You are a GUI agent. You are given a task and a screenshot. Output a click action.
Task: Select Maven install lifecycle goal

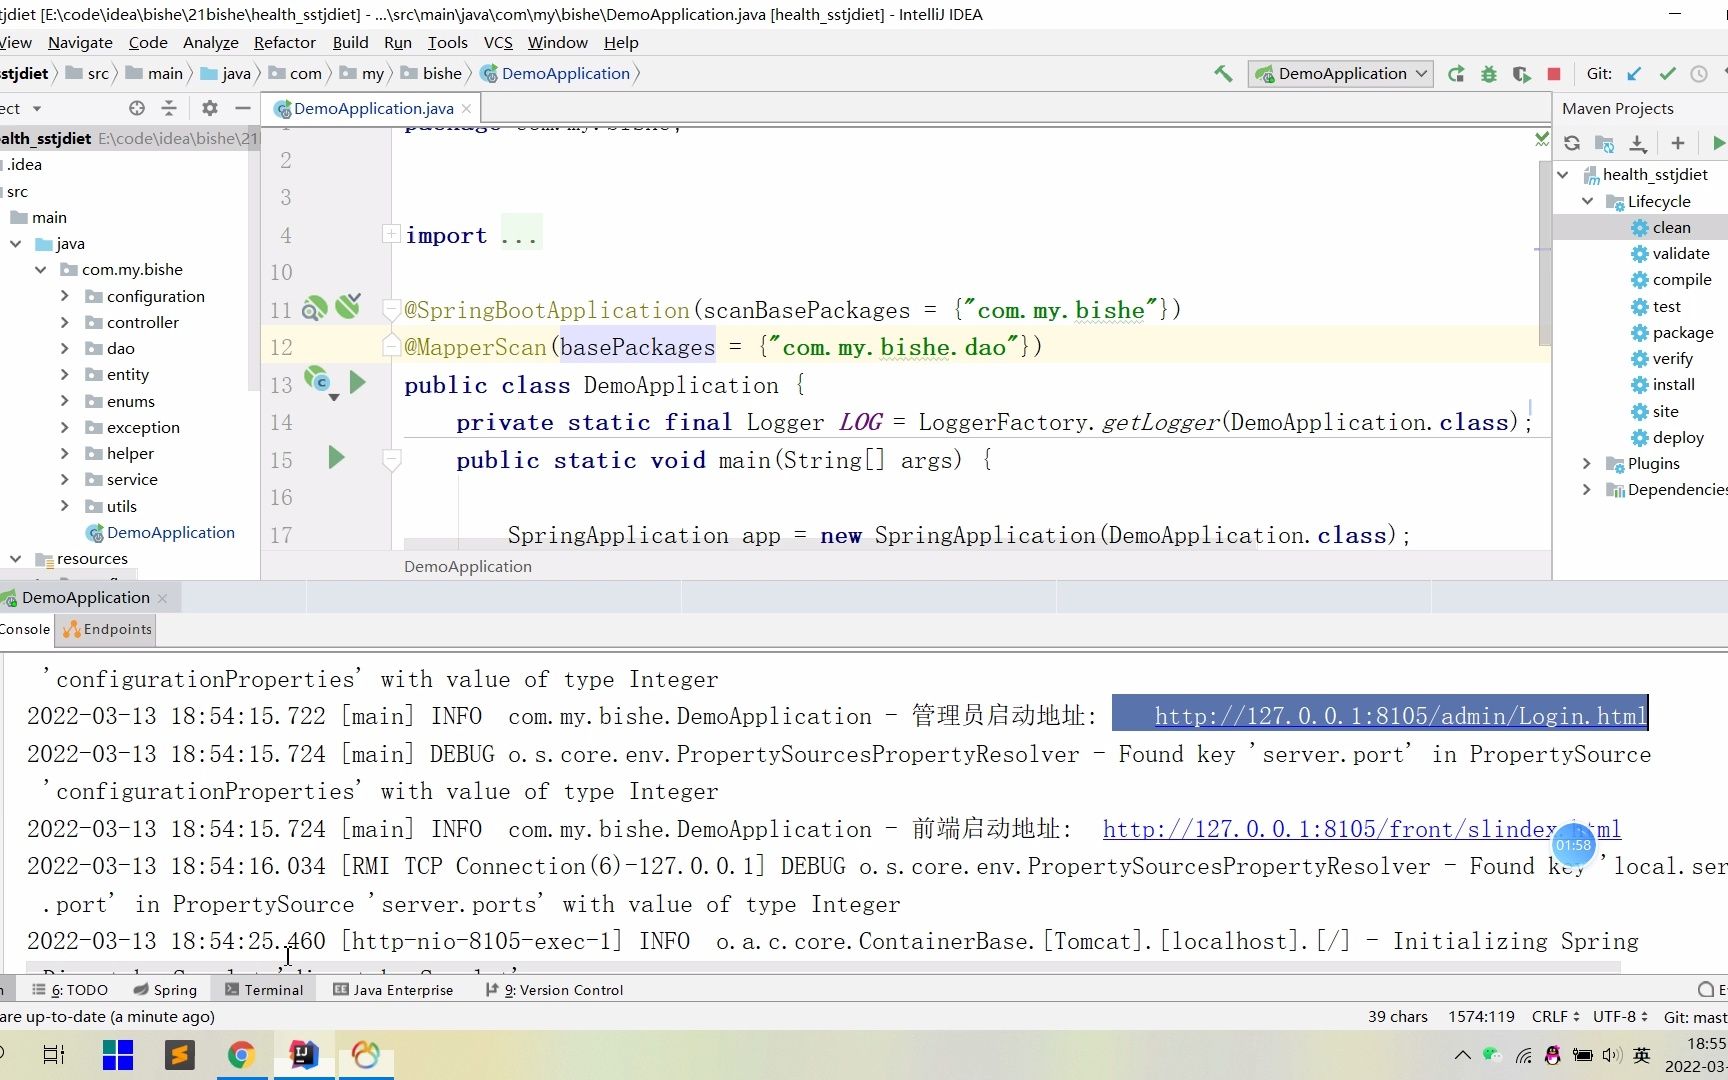pyautogui.click(x=1673, y=384)
